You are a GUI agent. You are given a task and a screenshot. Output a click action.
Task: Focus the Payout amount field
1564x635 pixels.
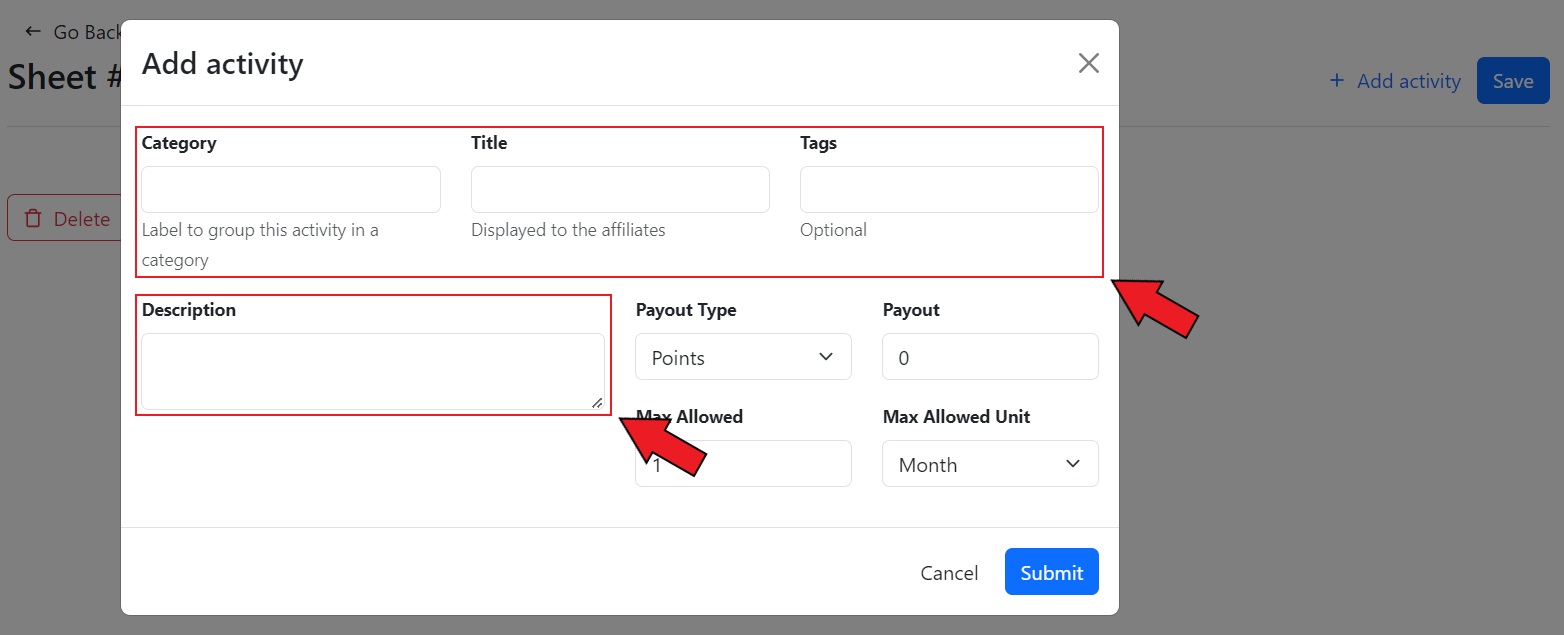click(x=990, y=357)
